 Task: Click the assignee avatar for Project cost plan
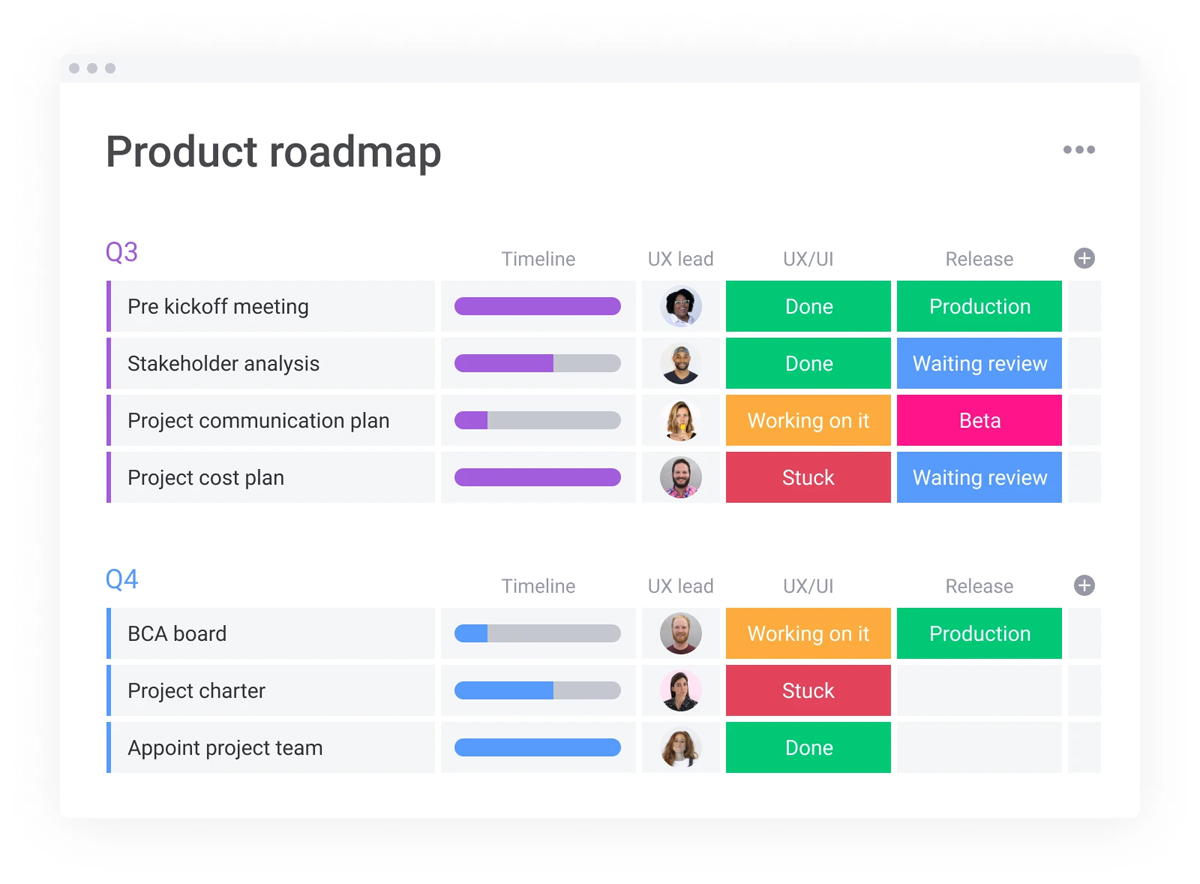point(681,477)
